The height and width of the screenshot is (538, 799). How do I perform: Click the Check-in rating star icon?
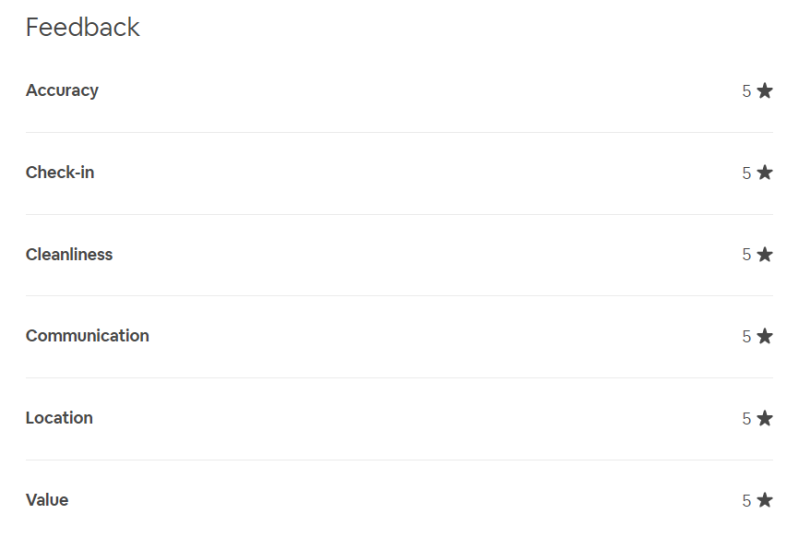pyautogui.click(x=765, y=173)
